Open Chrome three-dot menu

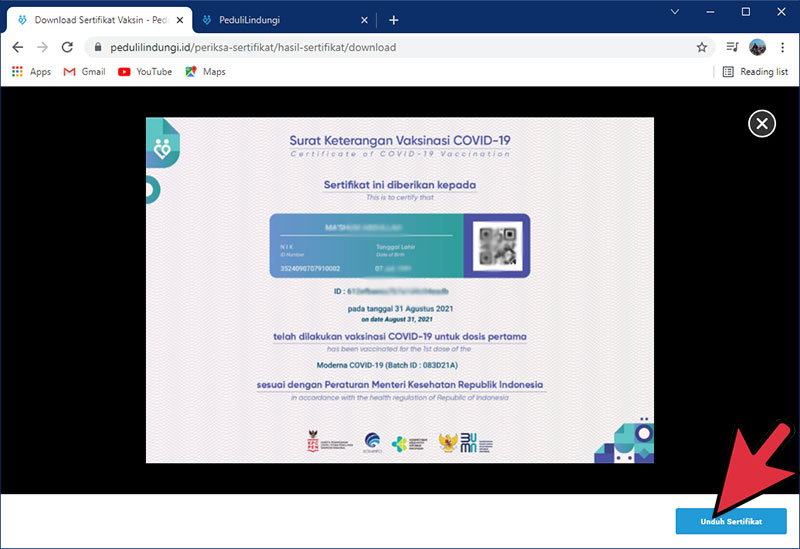coord(782,47)
